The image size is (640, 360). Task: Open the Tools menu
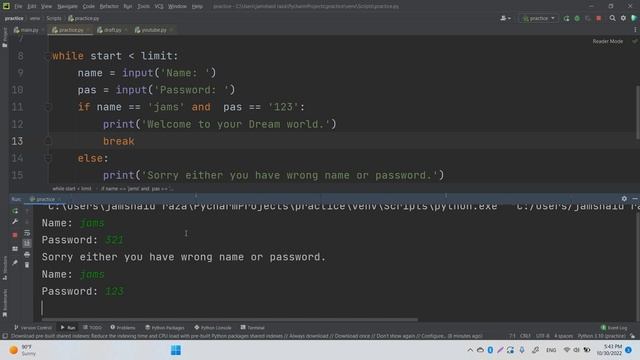click(x=143, y=7)
